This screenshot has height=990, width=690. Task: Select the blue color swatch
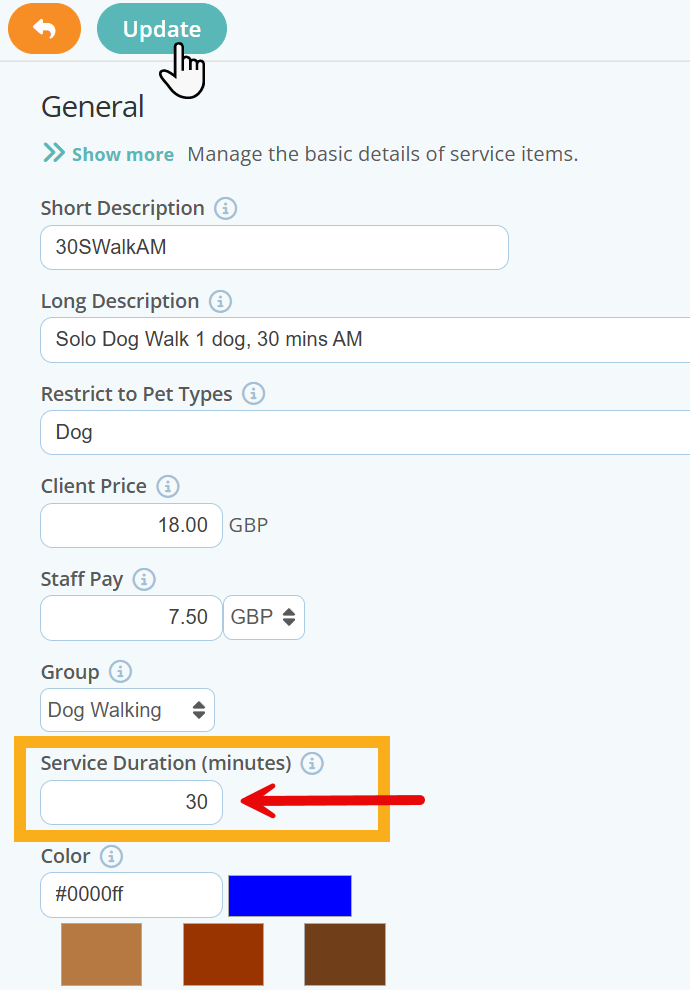289,895
